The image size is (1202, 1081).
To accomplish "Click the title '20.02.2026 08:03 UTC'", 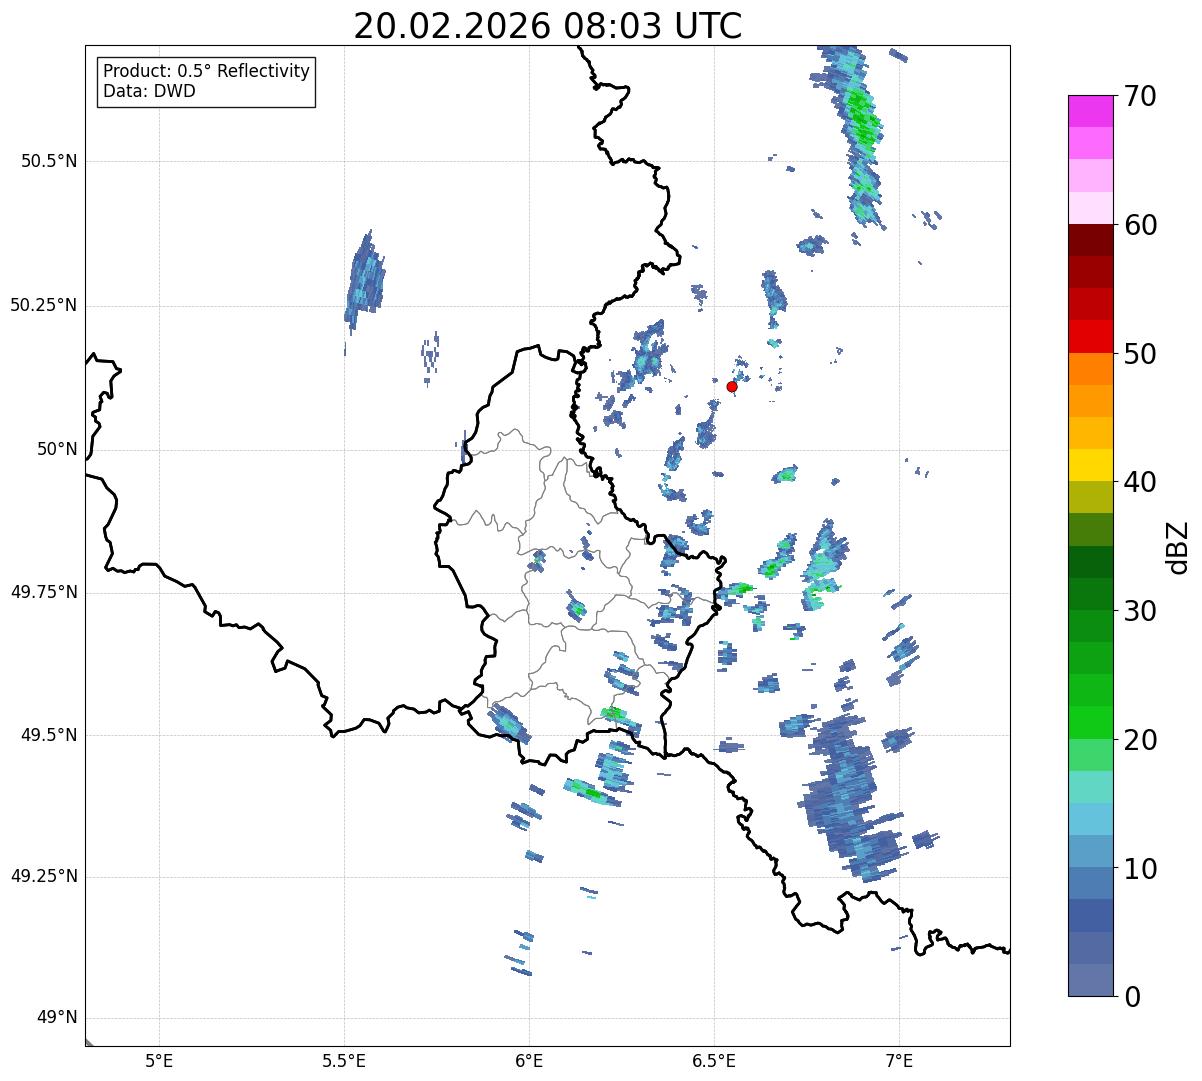I will pyautogui.click(x=548, y=26).
